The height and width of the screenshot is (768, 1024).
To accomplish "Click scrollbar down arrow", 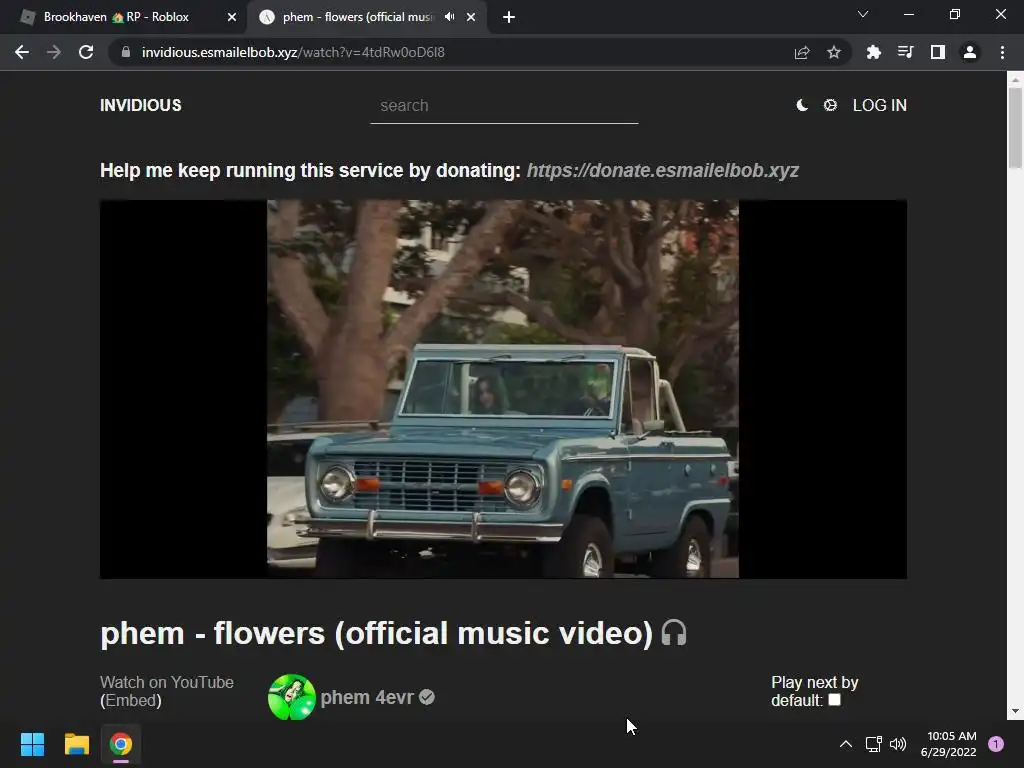I will pos(1015,712).
